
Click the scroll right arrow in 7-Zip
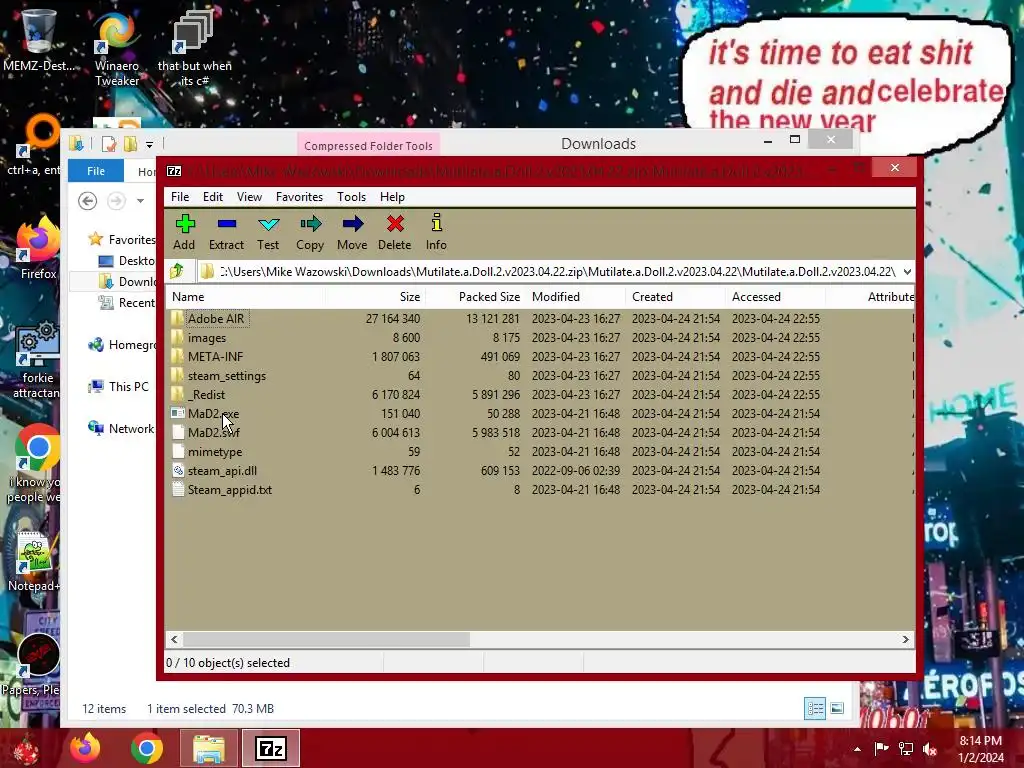pyautogui.click(x=905, y=639)
